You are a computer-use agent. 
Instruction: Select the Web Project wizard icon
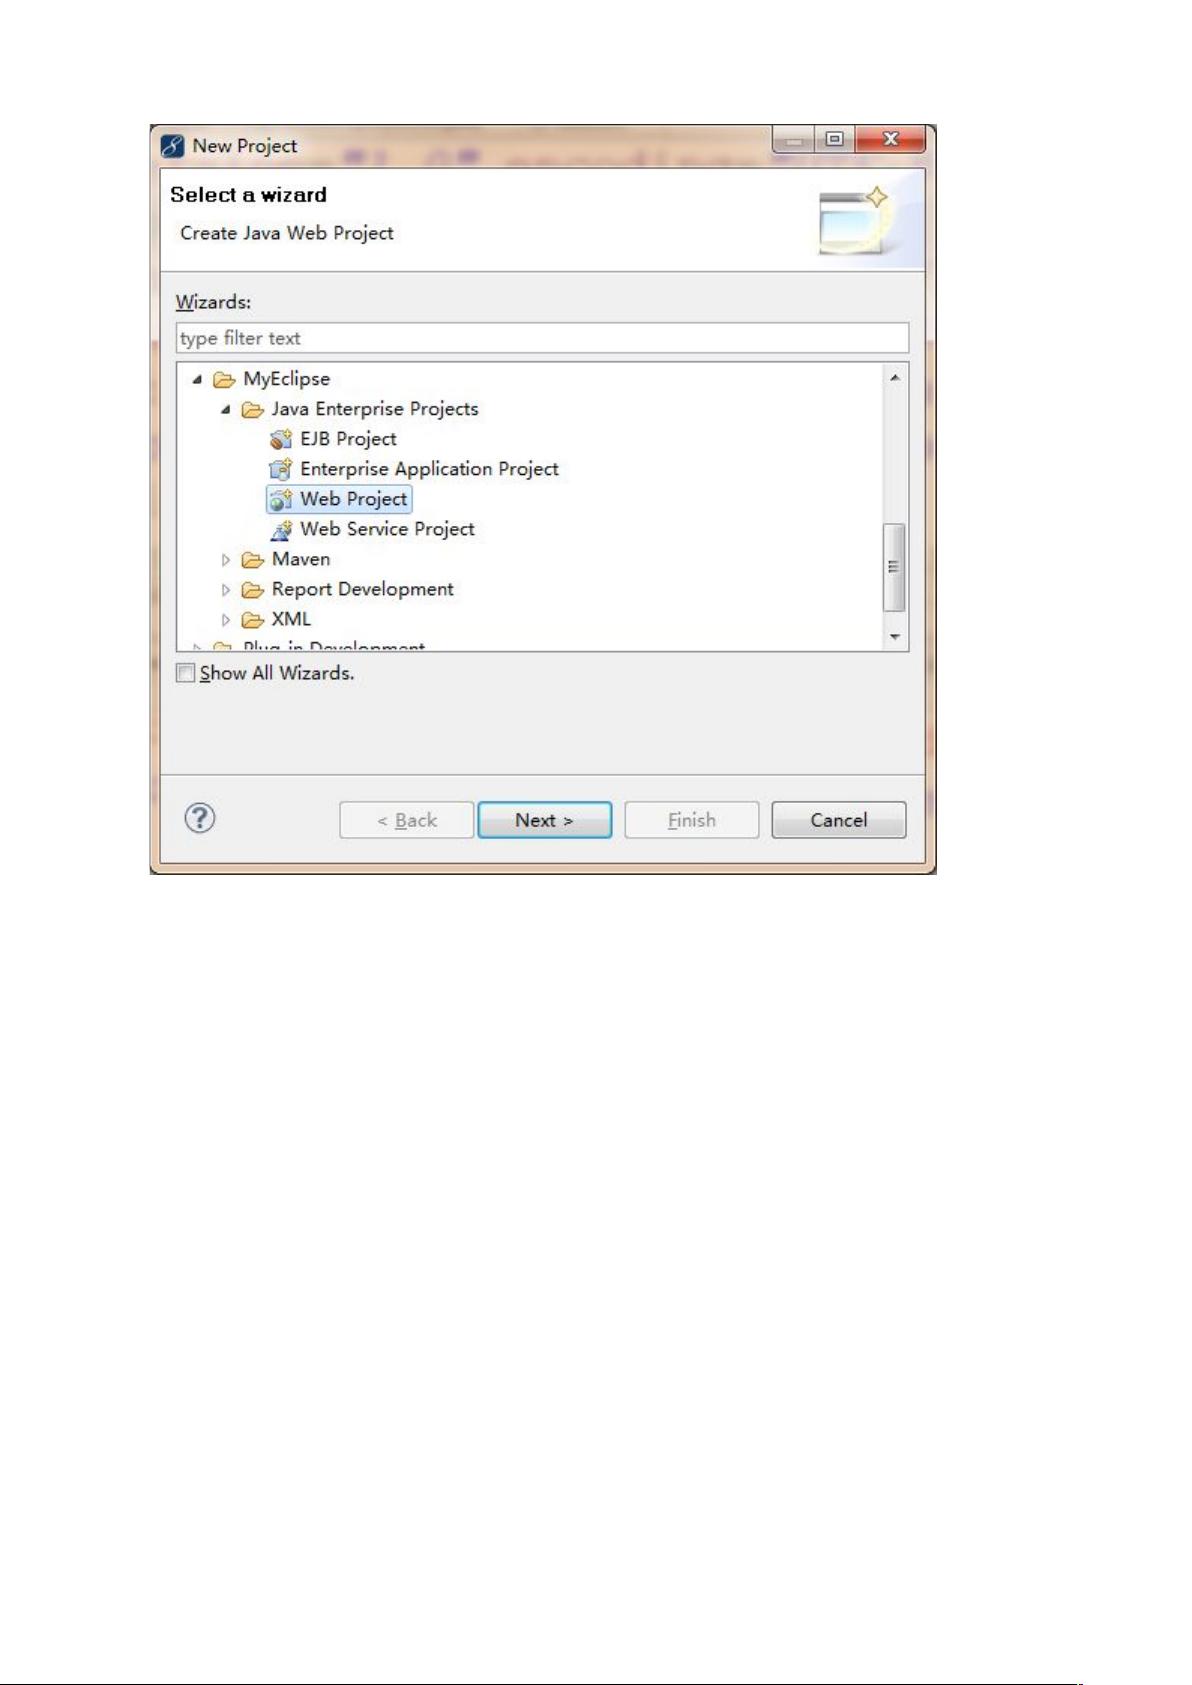tap(281, 499)
